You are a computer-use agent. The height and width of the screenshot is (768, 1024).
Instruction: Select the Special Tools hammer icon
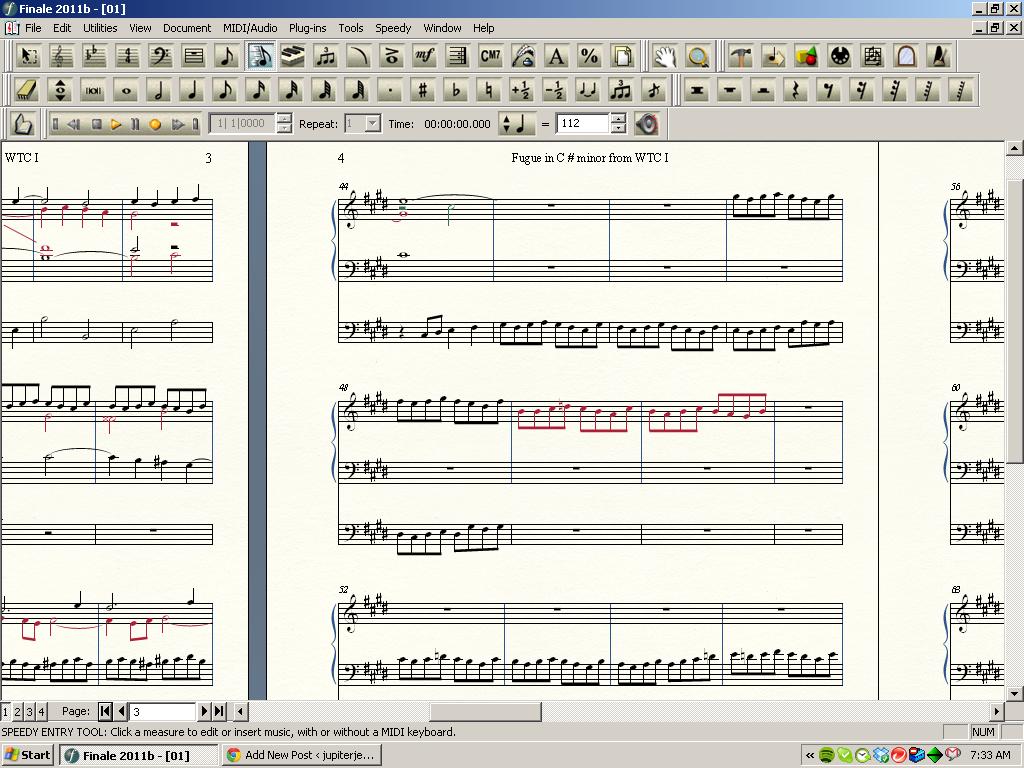(741, 56)
